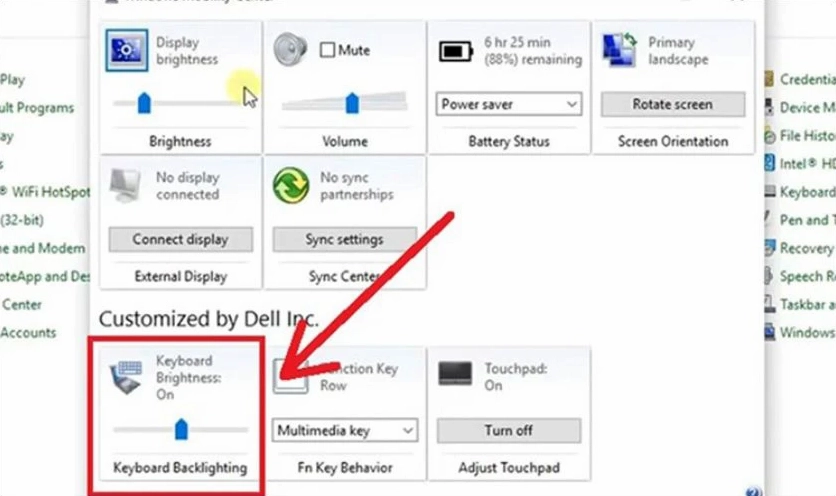Open Credential Manager item in Control Panel
The image size is (836, 496).
[807, 79]
